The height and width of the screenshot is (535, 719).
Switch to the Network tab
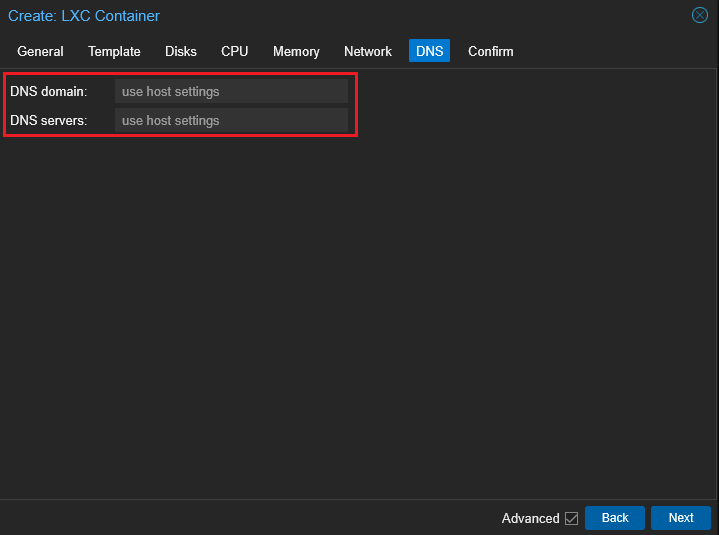[x=368, y=51]
